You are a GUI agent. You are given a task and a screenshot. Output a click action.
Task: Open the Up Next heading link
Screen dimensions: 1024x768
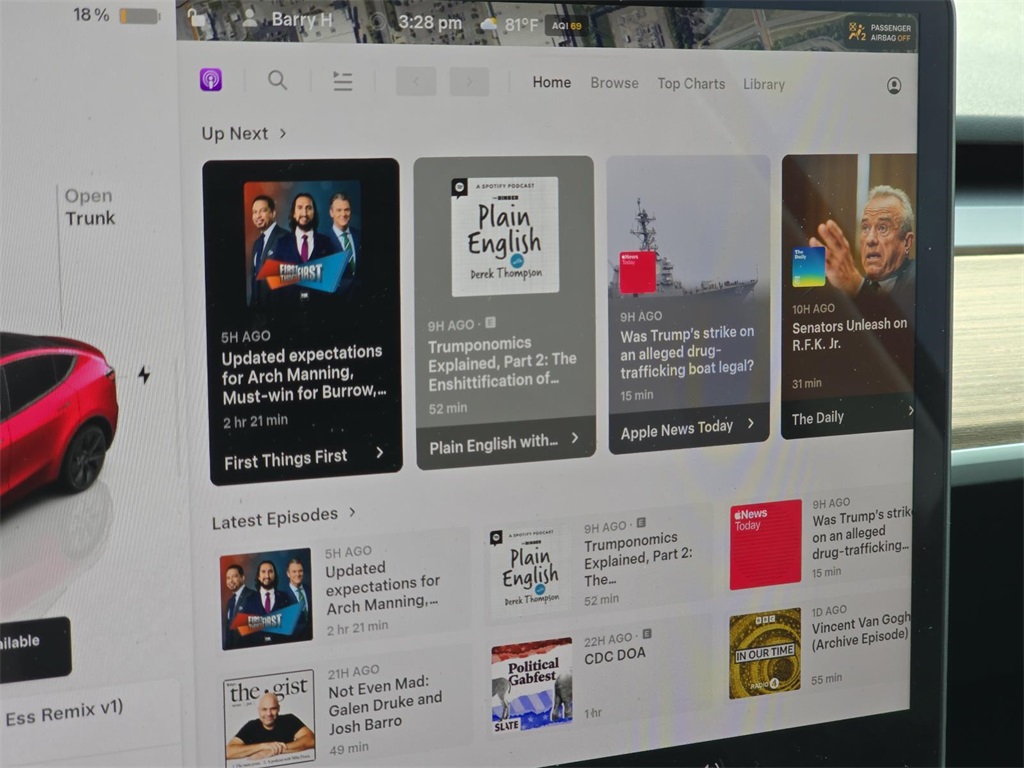point(234,133)
